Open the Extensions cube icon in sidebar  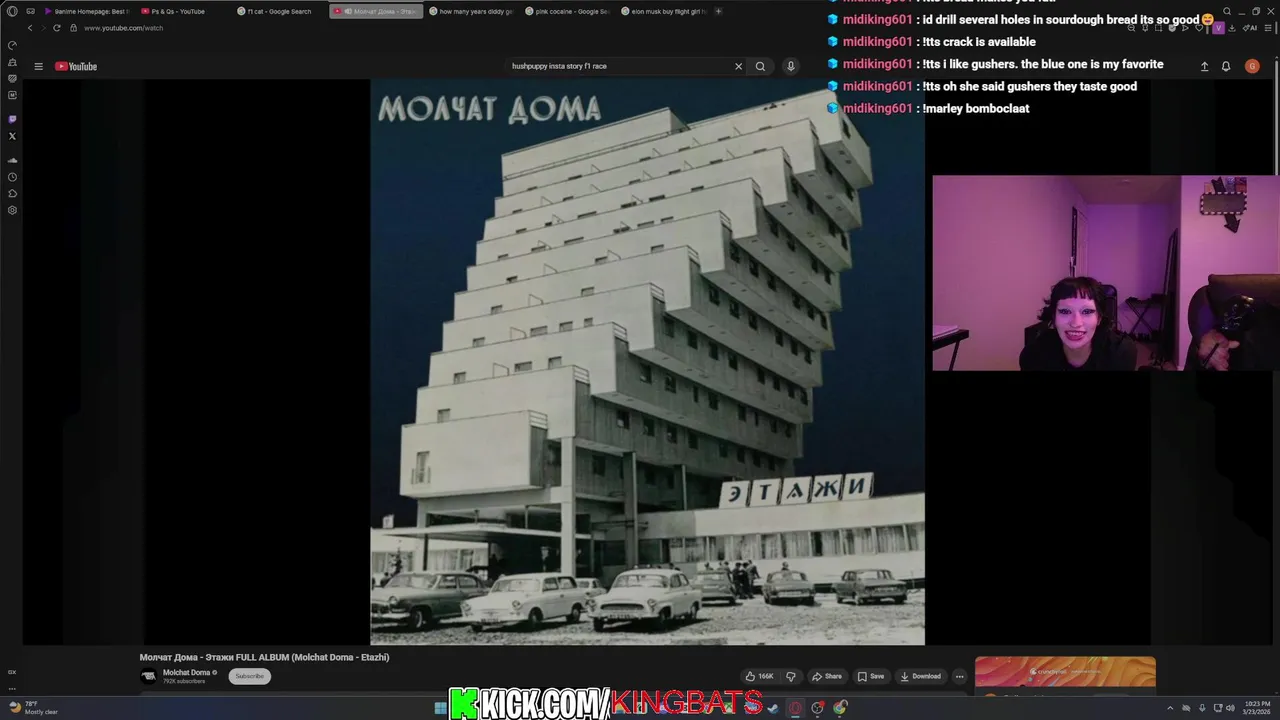[x=12, y=194]
